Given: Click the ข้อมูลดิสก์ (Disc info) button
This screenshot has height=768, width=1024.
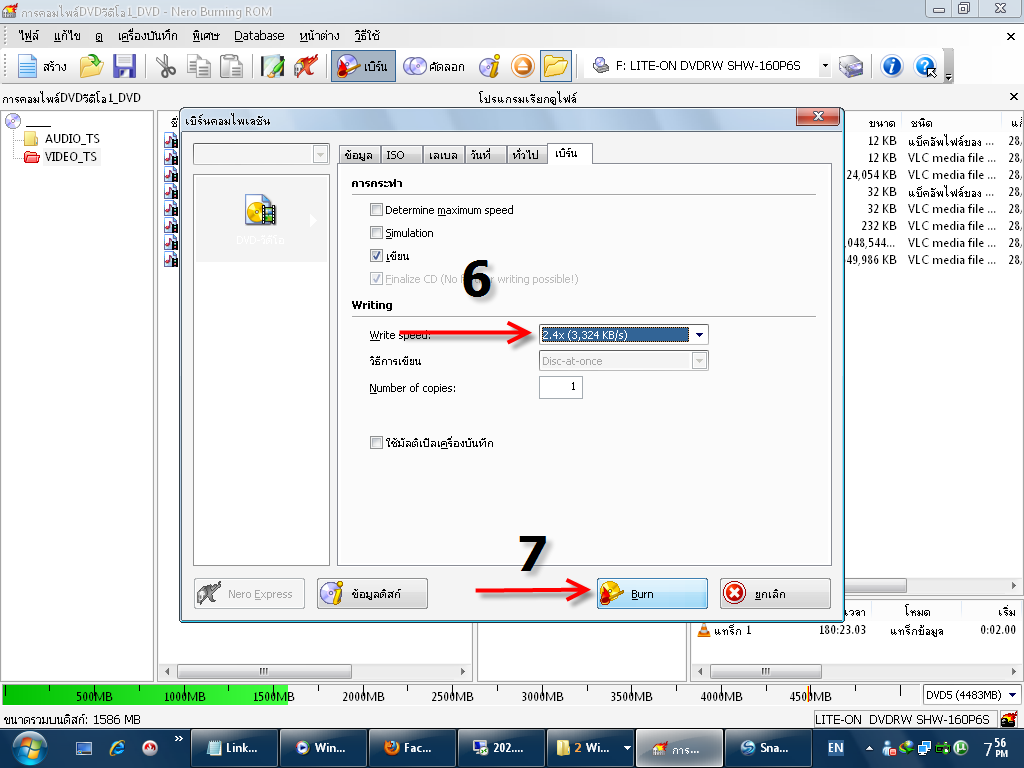Looking at the screenshot, I should [372, 594].
